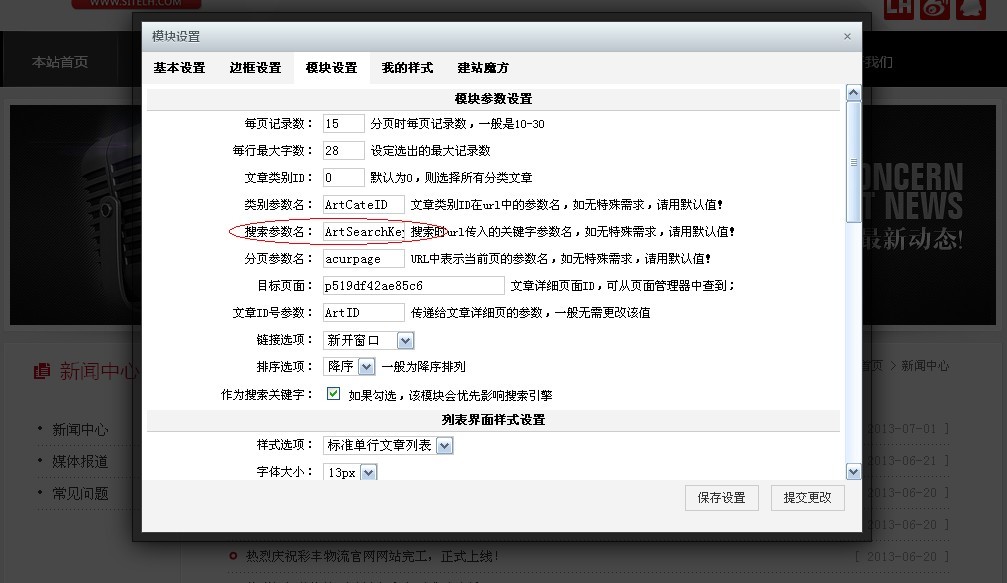Screen dimensions: 1007x583
Task: Click the red news icon beside 新闻中心 heading
Action: [42, 371]
